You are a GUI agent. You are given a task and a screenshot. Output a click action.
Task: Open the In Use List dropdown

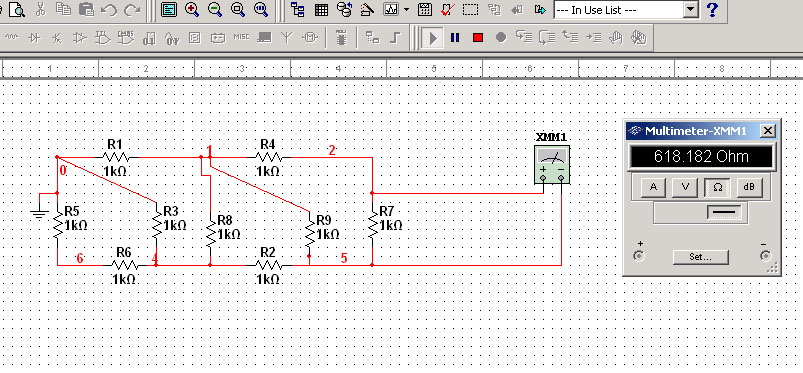coord(626,10)
